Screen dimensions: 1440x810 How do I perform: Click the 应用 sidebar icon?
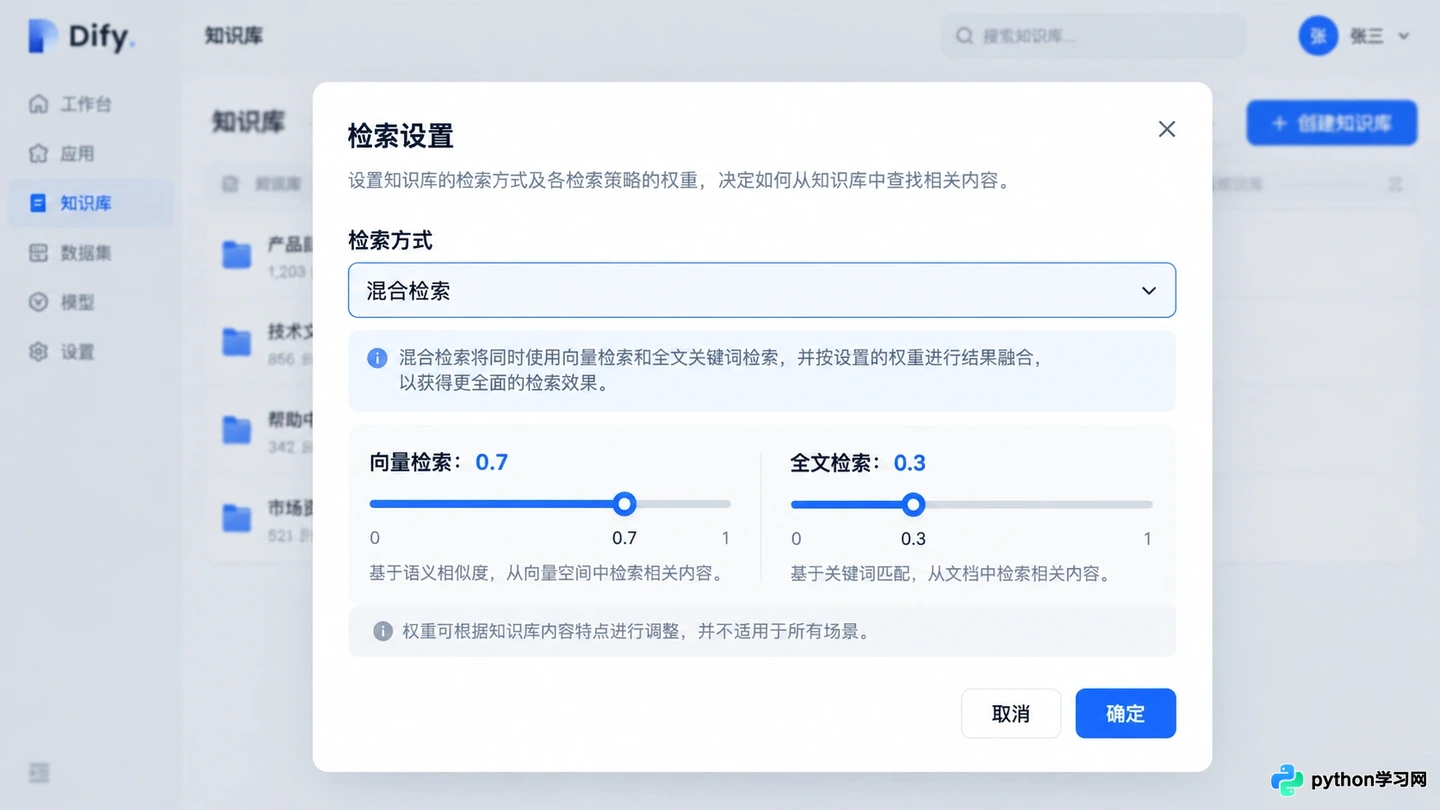(39, 153)
